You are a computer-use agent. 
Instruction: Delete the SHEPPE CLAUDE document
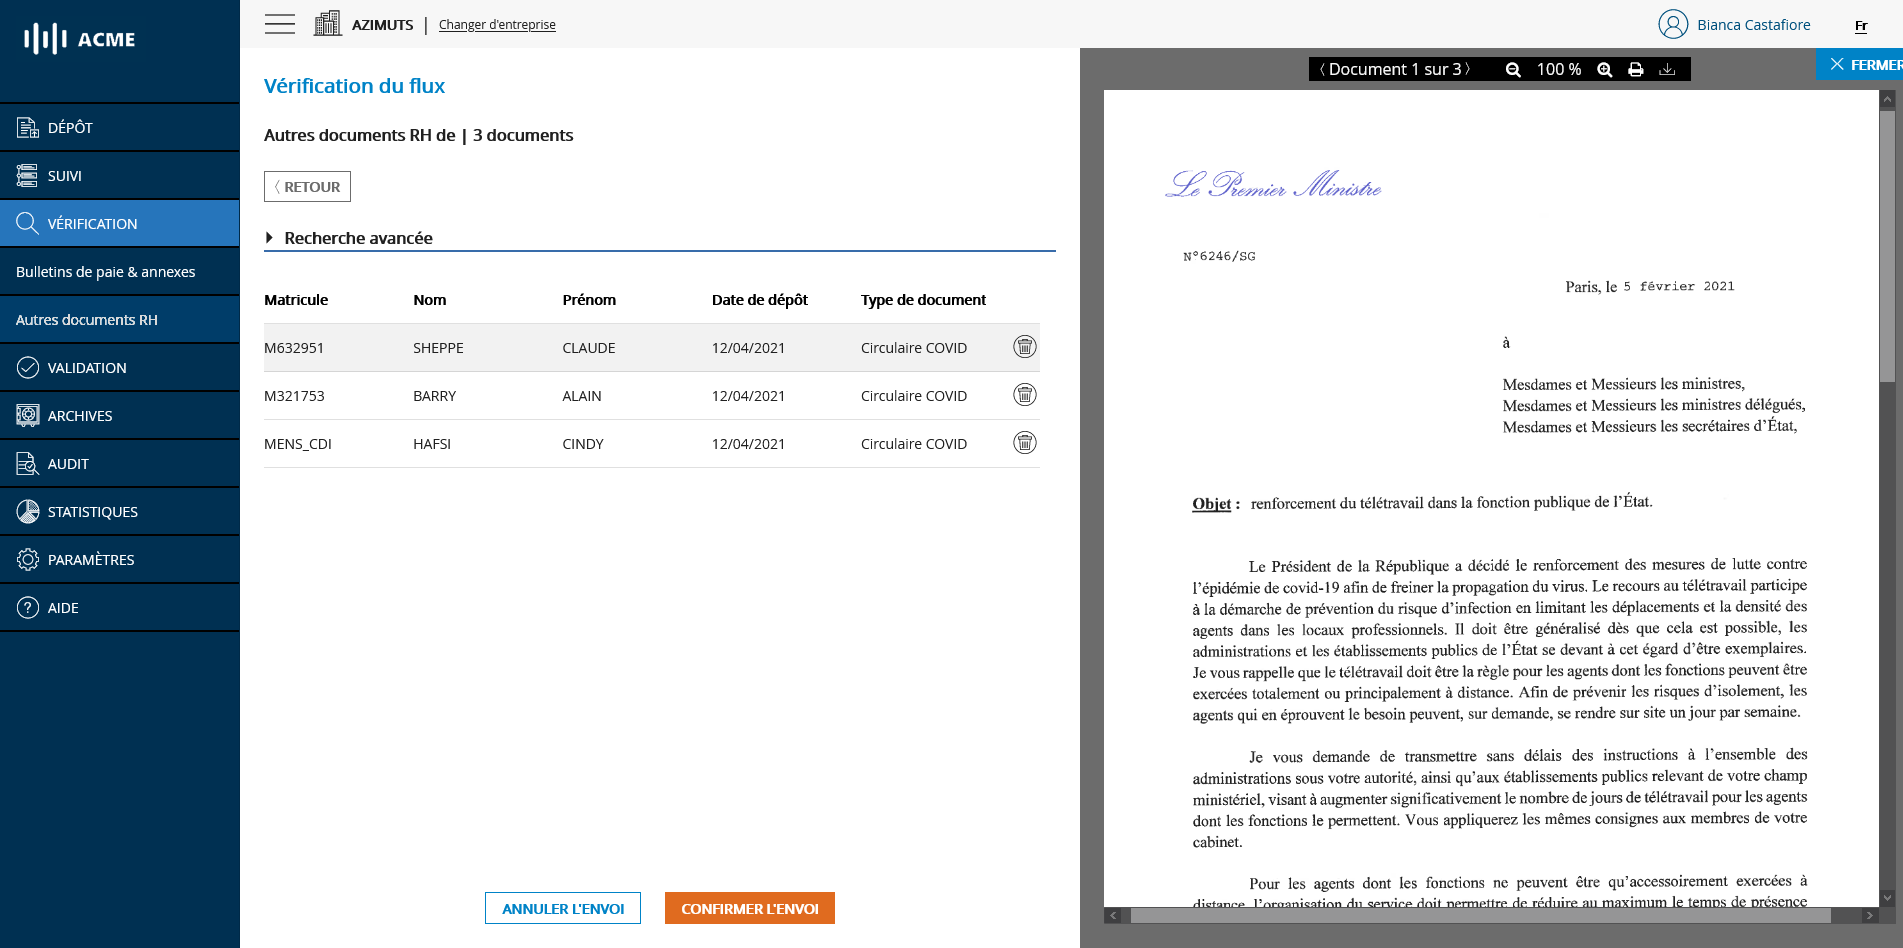[1024, 347]
